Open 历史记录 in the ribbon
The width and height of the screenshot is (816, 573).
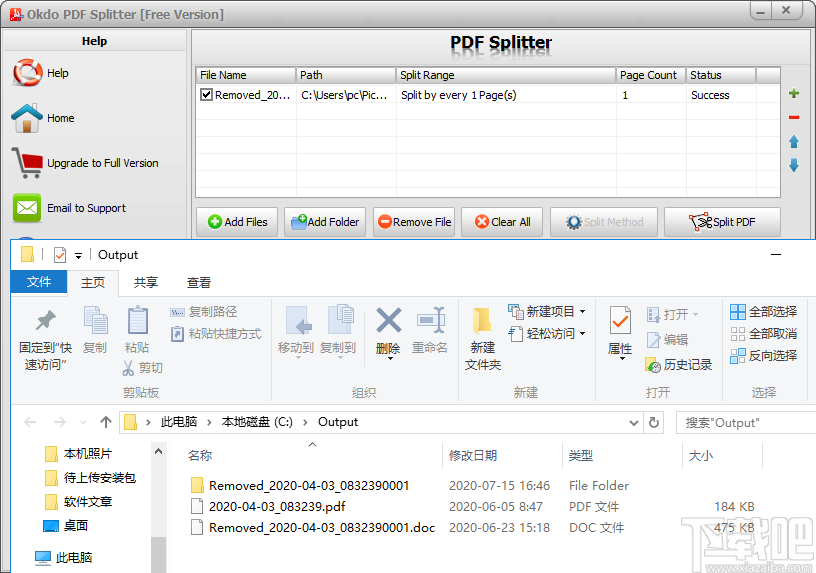coord(679,365)
